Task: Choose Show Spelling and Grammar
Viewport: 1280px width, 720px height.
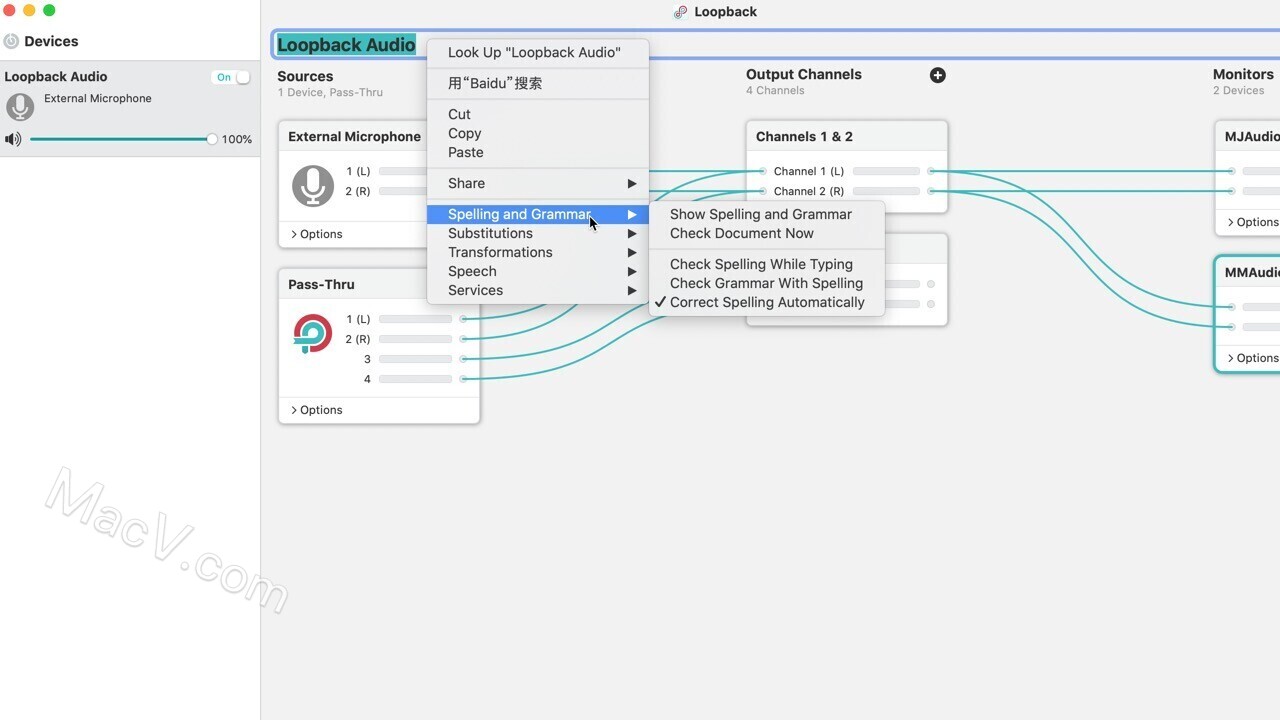Action: pos(760,214)
